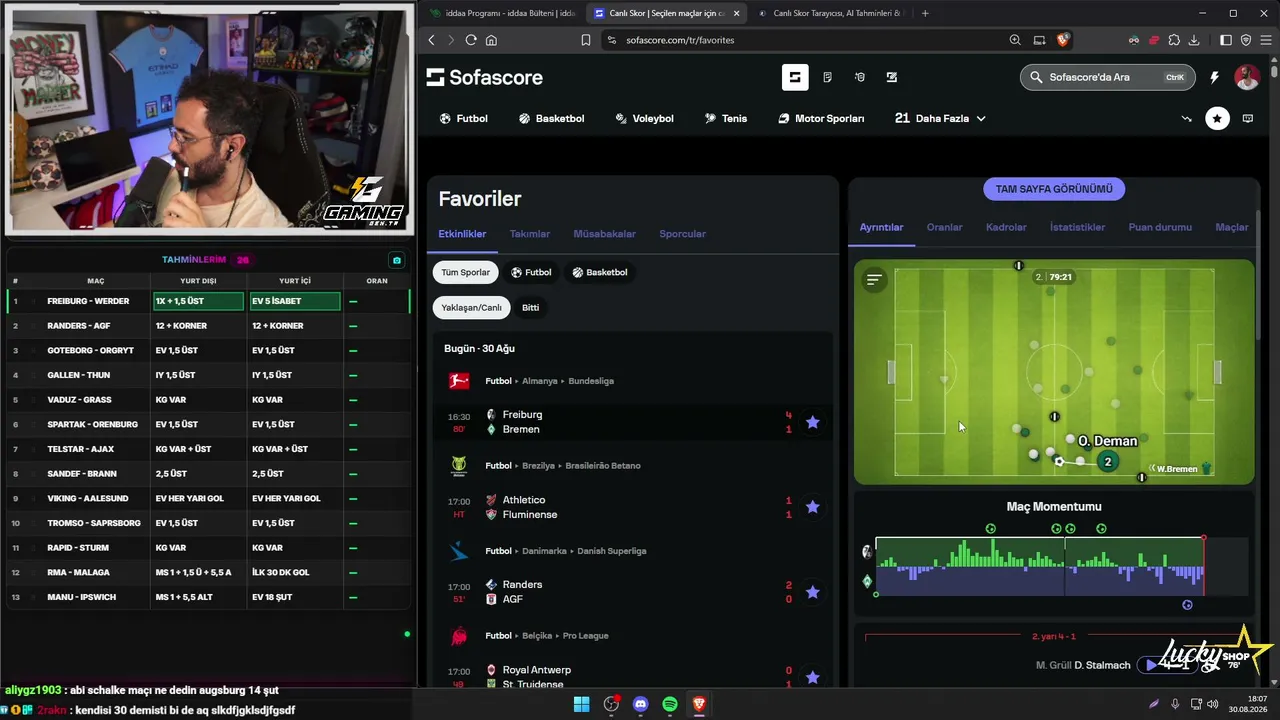Screen dimensions: 1280x720
Task: Open Spotify from the taskbar
Action: tap(670, 704)
